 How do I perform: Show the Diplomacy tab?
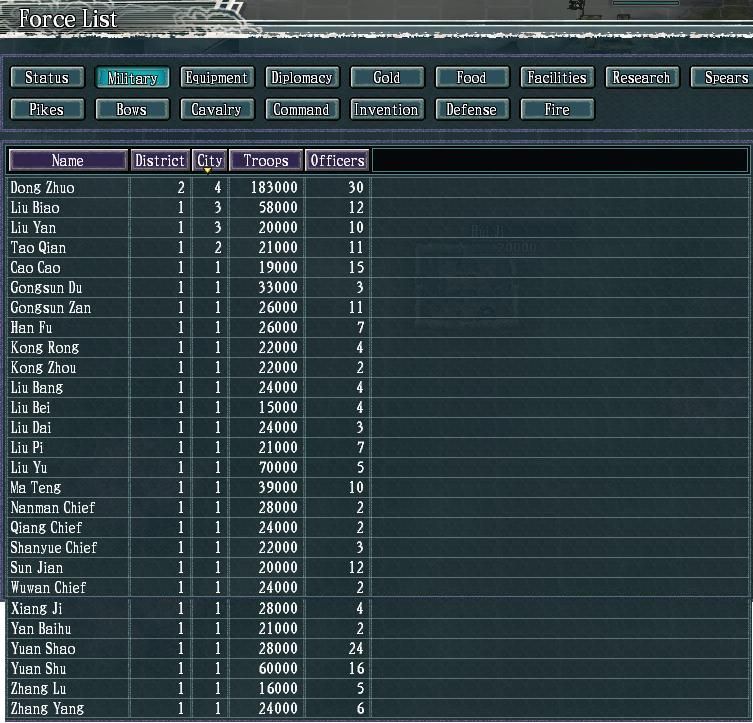301,78
